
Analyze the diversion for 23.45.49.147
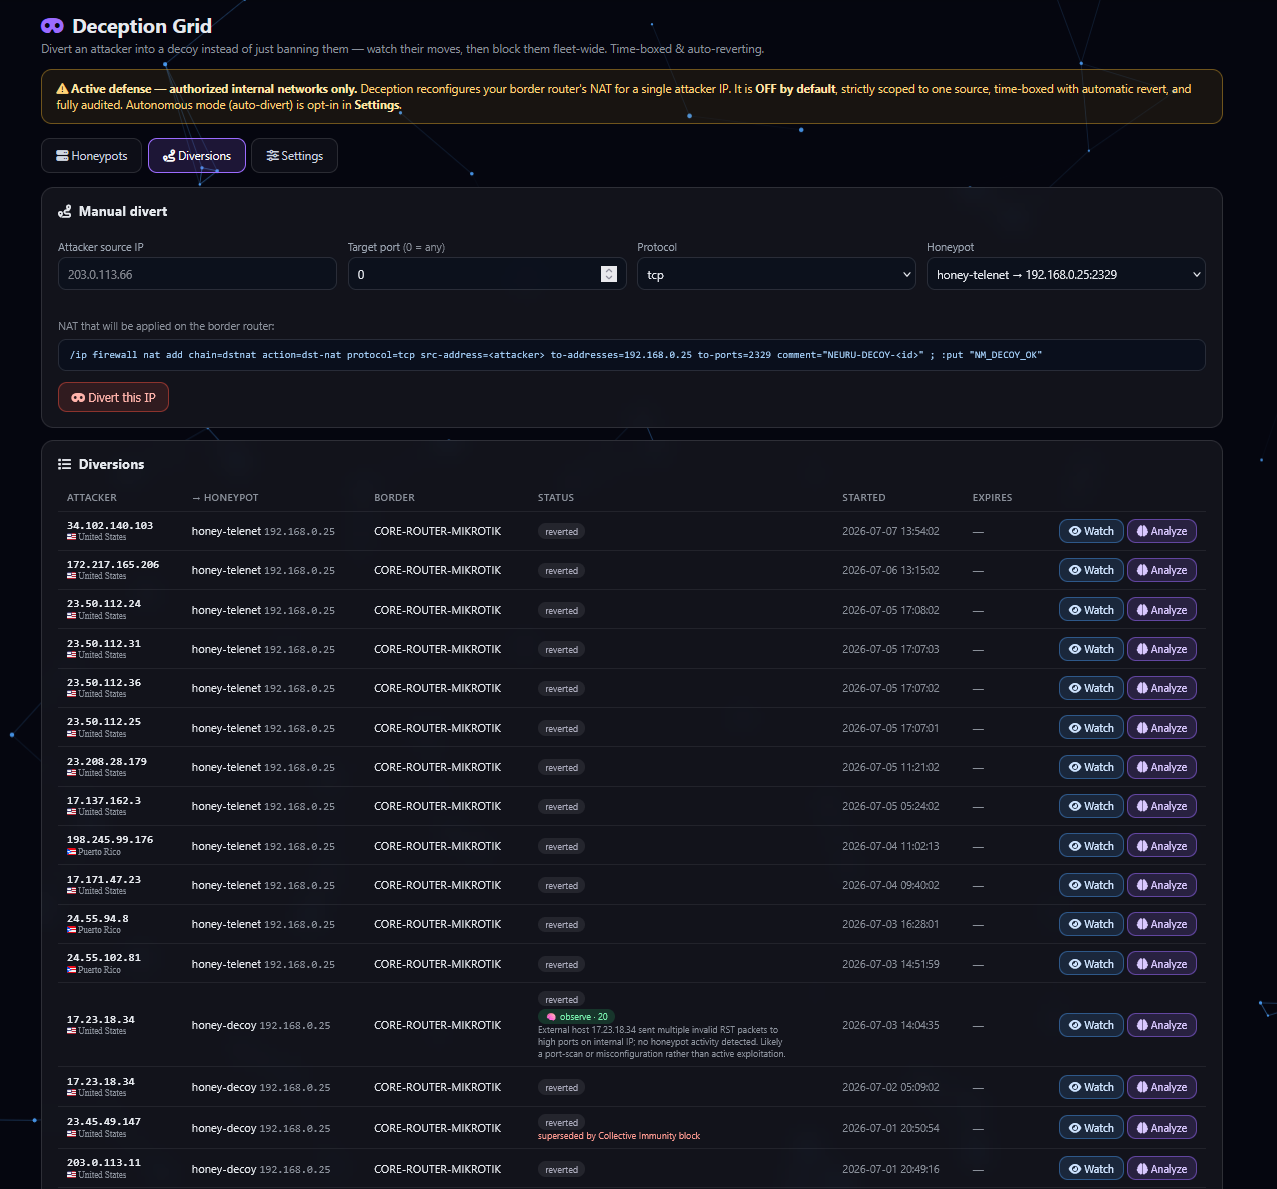click(1162, 1128)
